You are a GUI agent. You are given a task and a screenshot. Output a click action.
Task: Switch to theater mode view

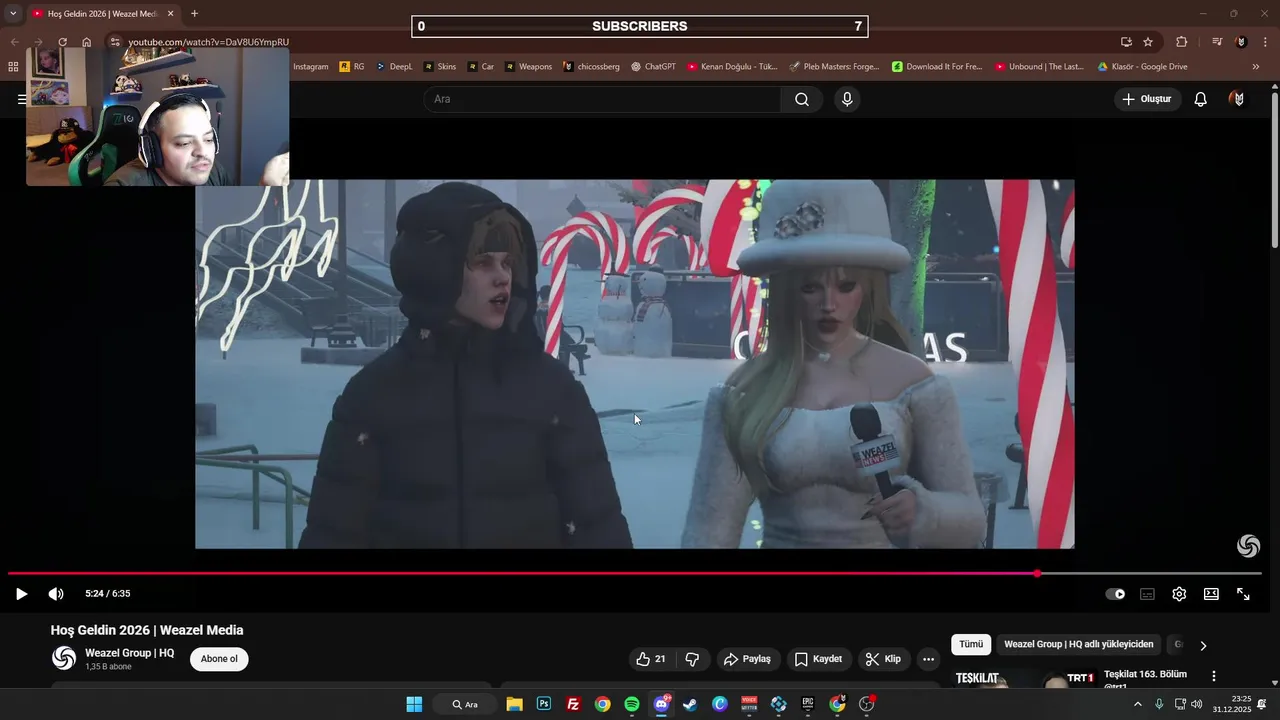point(1211,594)
